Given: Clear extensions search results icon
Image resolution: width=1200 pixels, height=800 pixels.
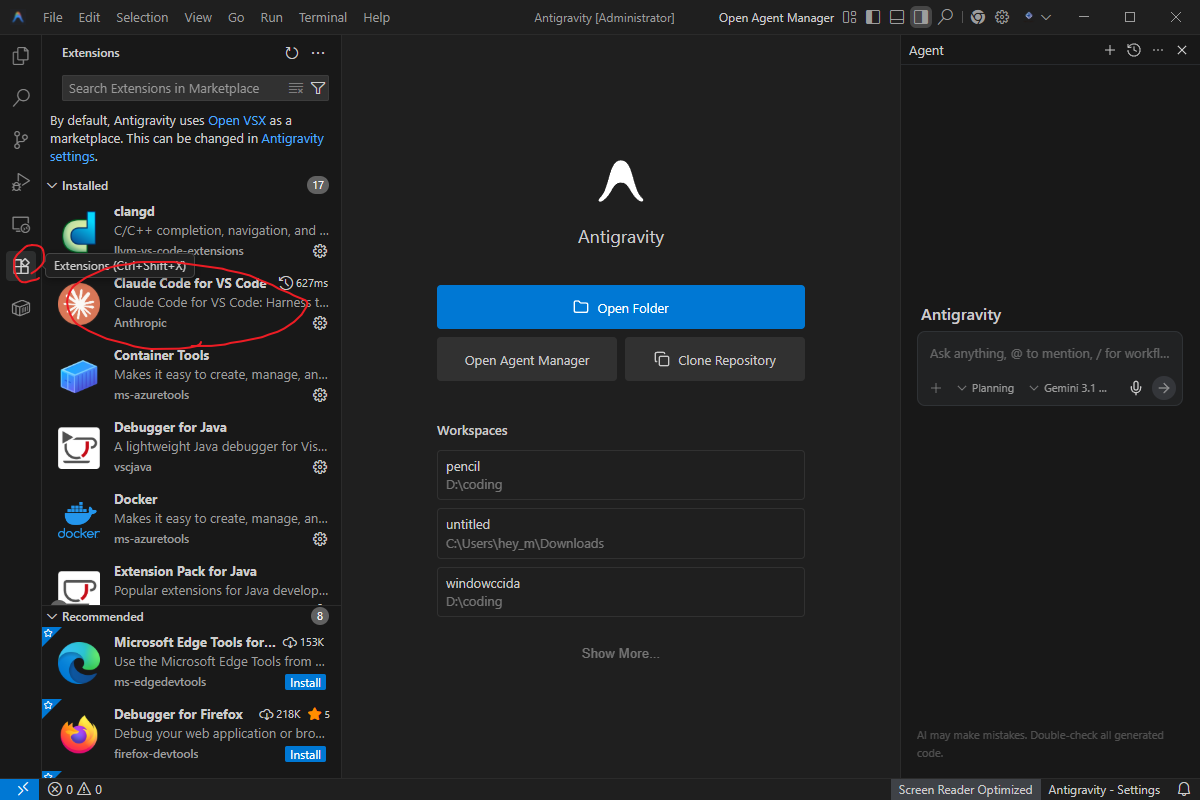Looking at the screenshot, I should [296, 88].
